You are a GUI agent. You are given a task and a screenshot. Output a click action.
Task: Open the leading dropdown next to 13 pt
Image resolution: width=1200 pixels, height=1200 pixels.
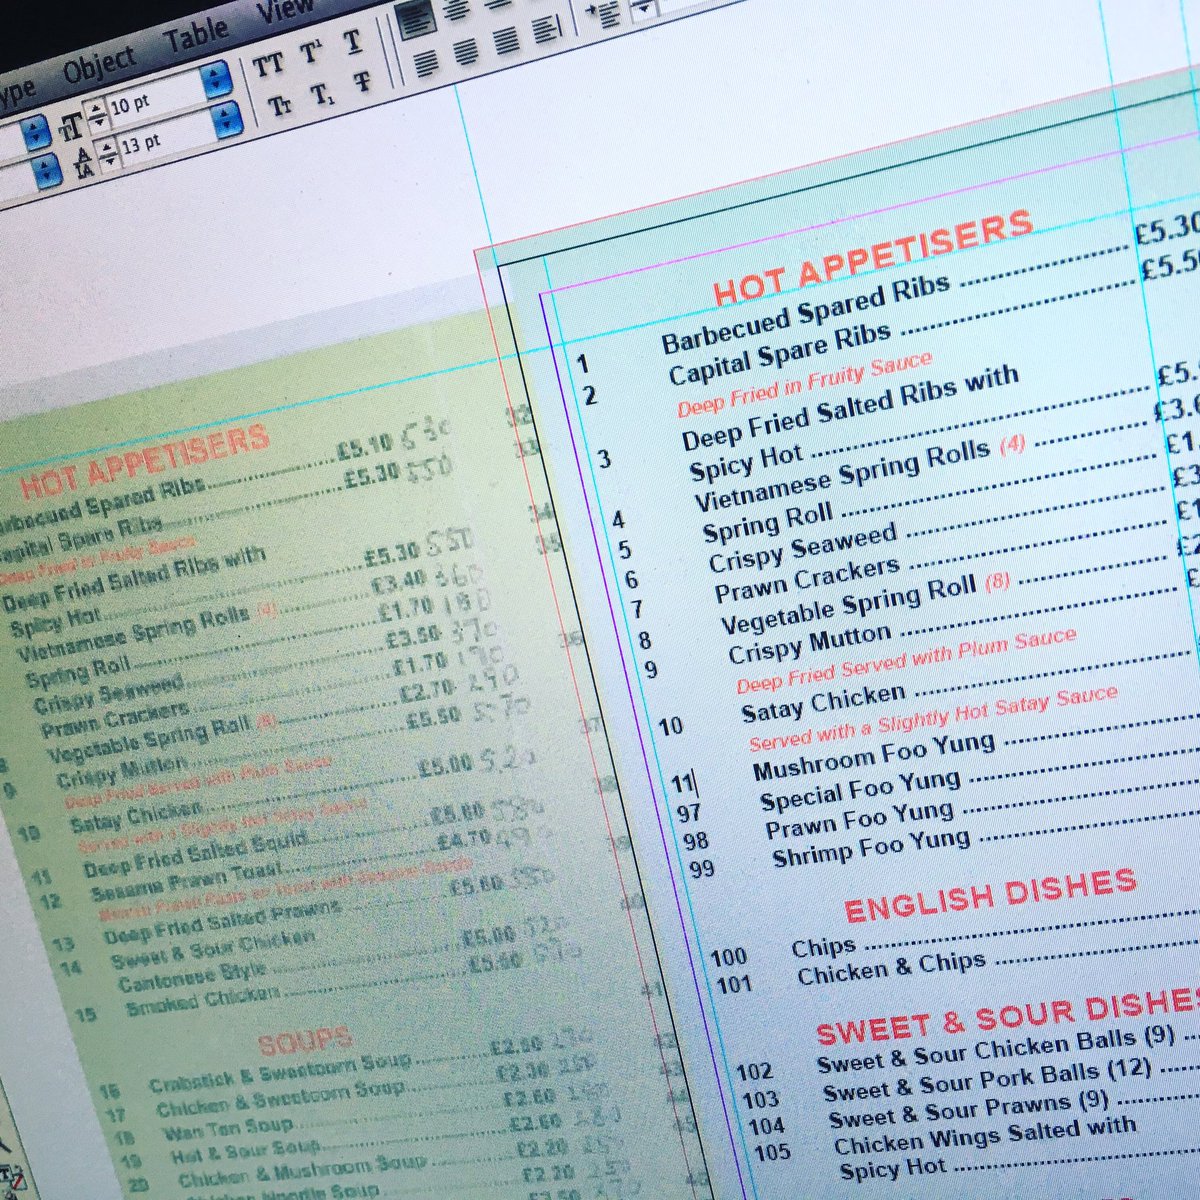click(229, 121)
